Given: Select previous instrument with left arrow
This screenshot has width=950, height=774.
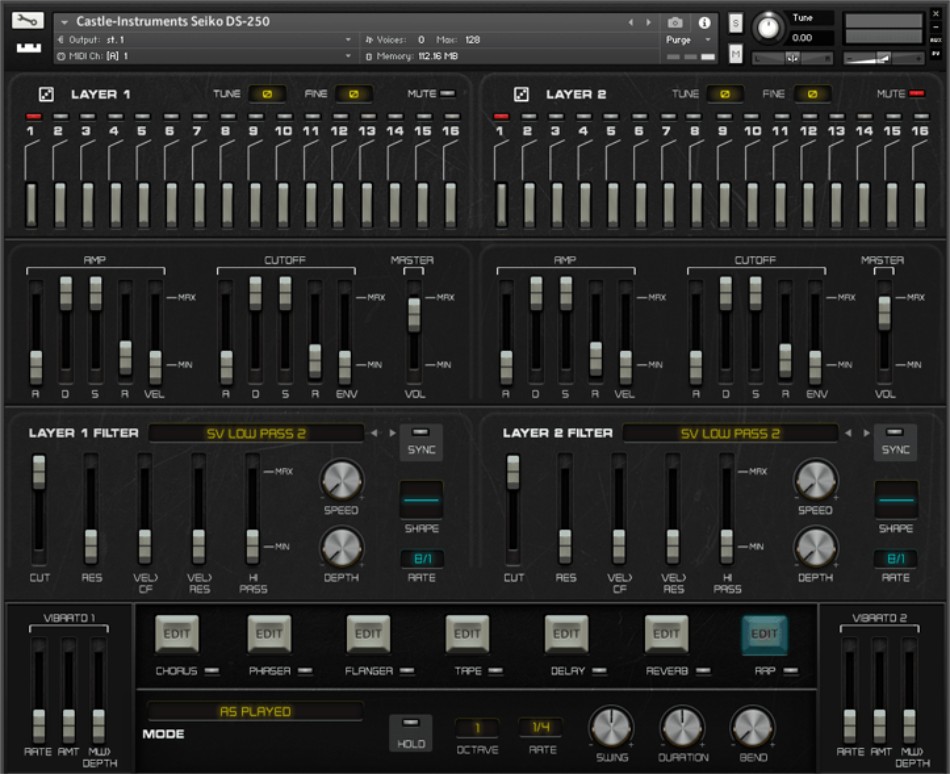Looking at the screenshot, I should point(631,22).
